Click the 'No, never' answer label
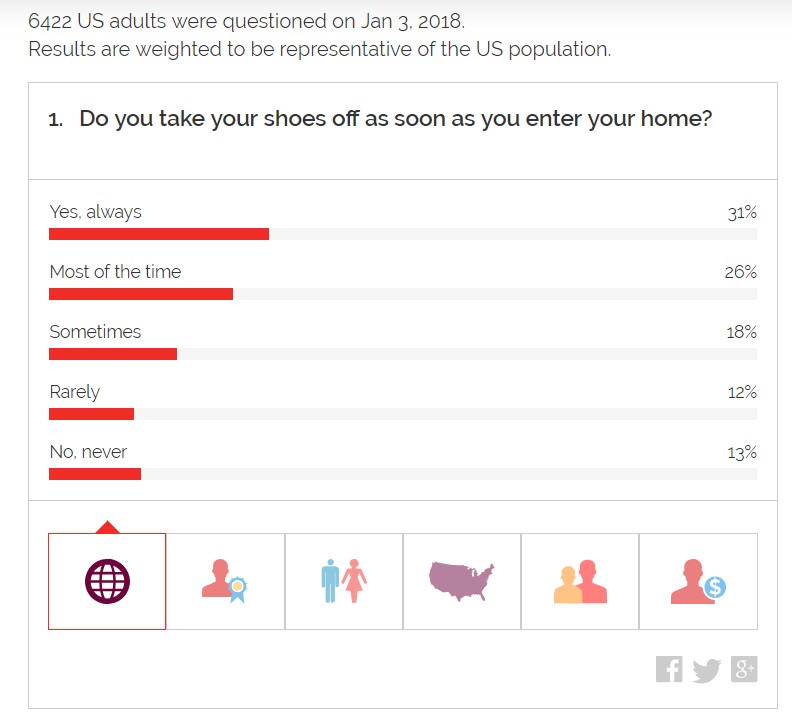This screenshot has width=792, height=716. [x=88, y=452]
